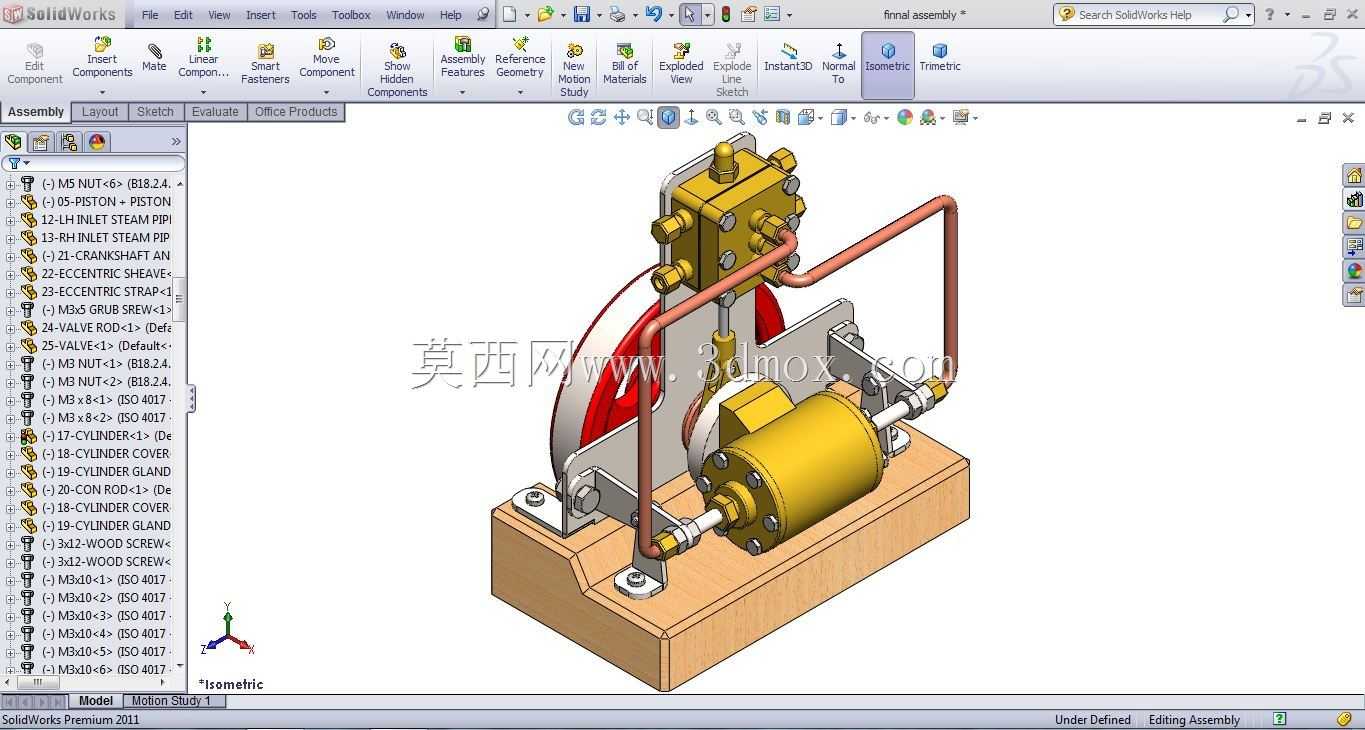Click the Pan view icon
This screenshot has height=730, width=1365.
click(x=622, y=117)
